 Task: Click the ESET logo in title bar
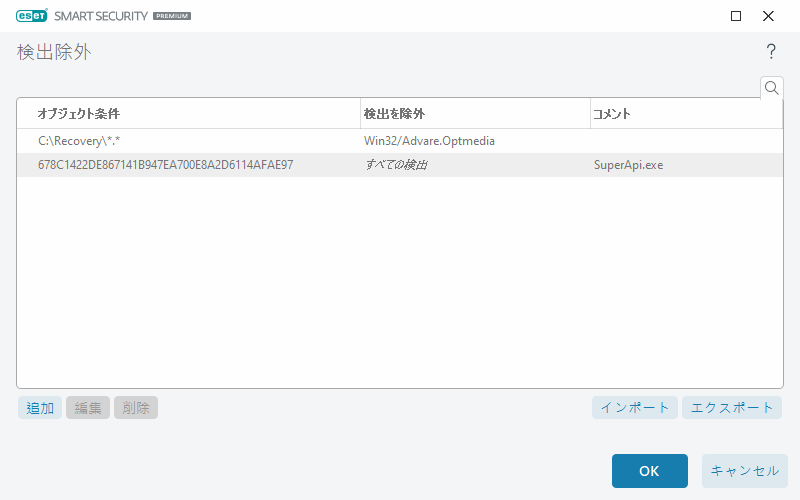coord(32,16)
